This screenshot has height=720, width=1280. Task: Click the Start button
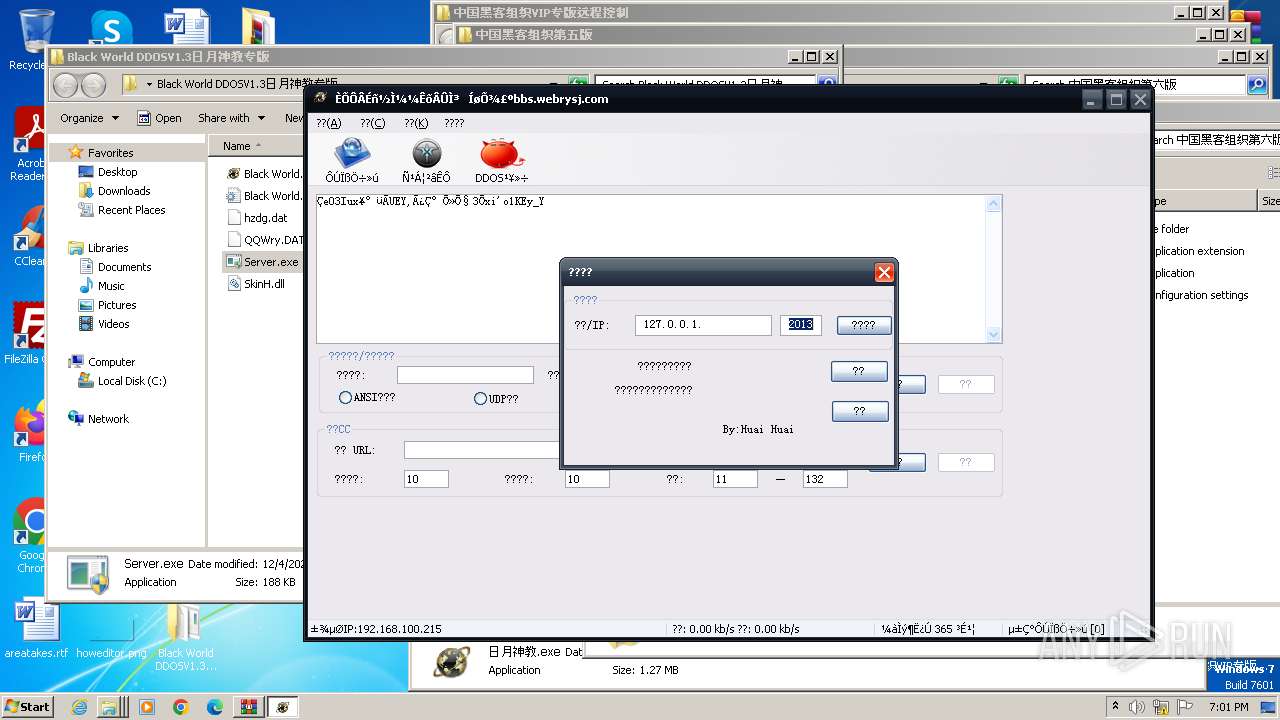click(27, 706)
